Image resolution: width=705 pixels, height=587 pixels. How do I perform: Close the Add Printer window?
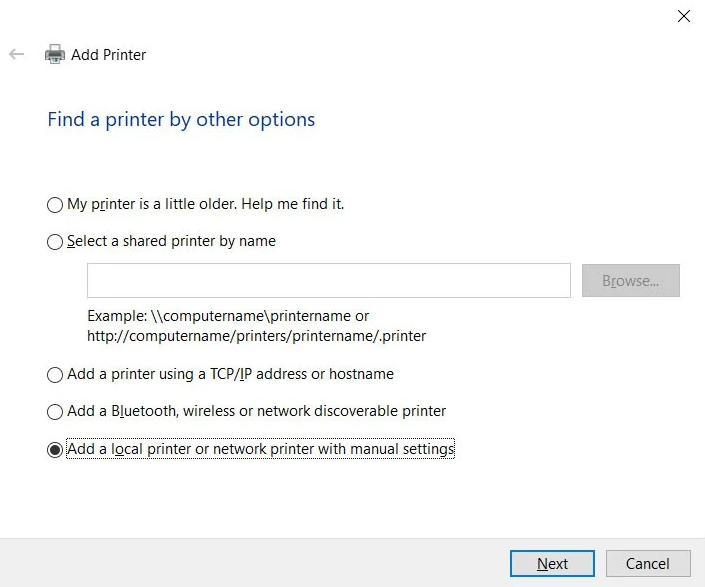pyautogui.click(x=684, y=15)
